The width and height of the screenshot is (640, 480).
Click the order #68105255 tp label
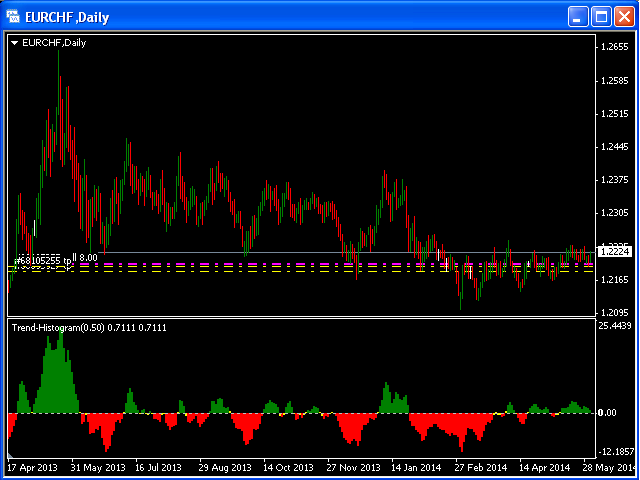[43, 260]
